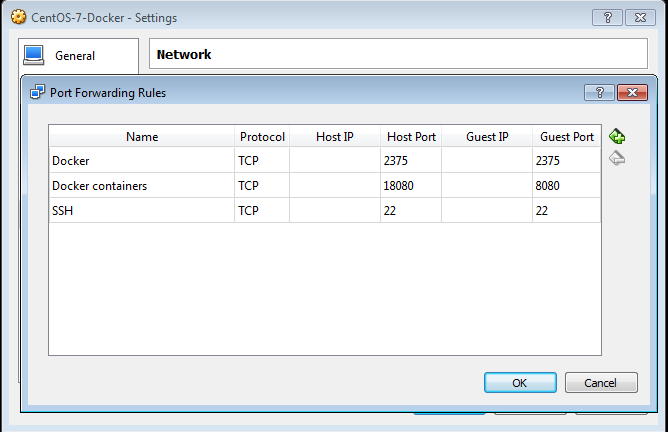Screen dimensions: 668x432
Task: Click the Guest IP column header
Action: pyautogui.click(x=487, y=137)
